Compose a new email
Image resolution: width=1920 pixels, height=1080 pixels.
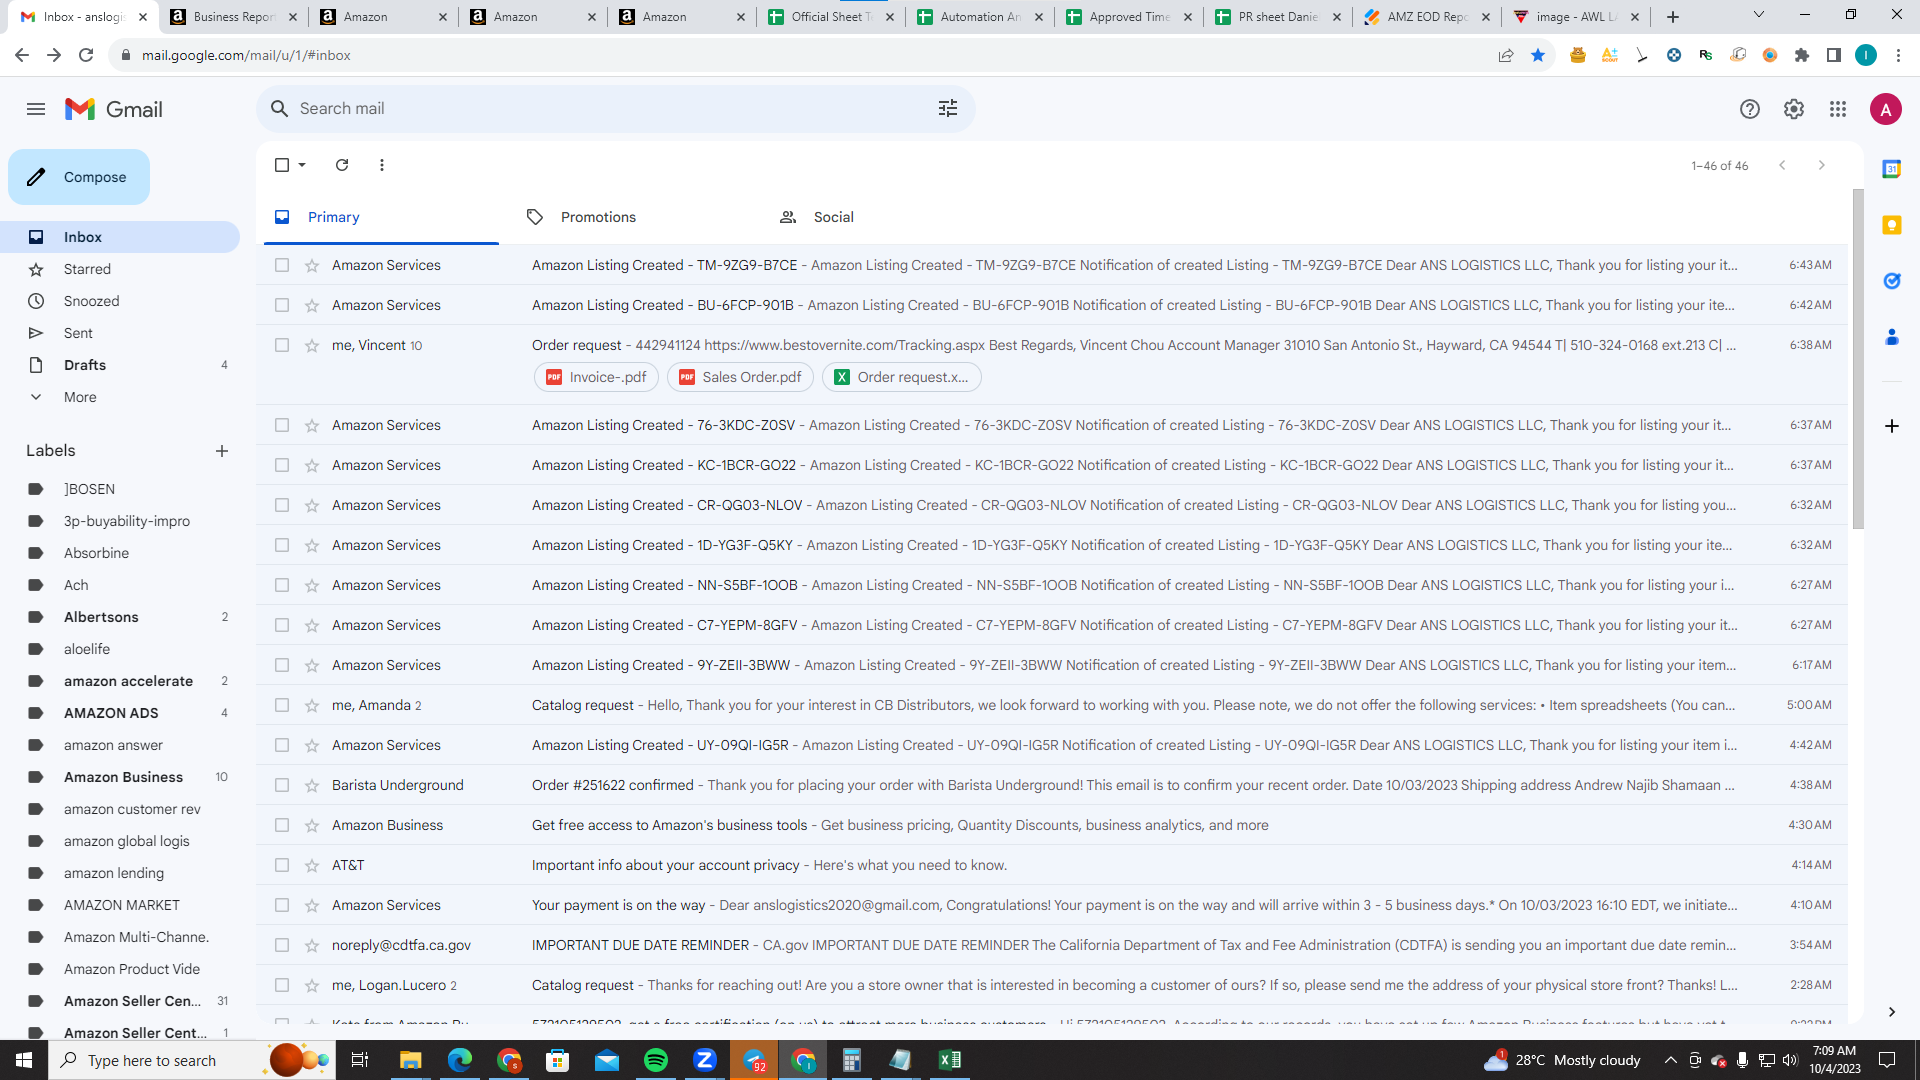click(79, 177)
